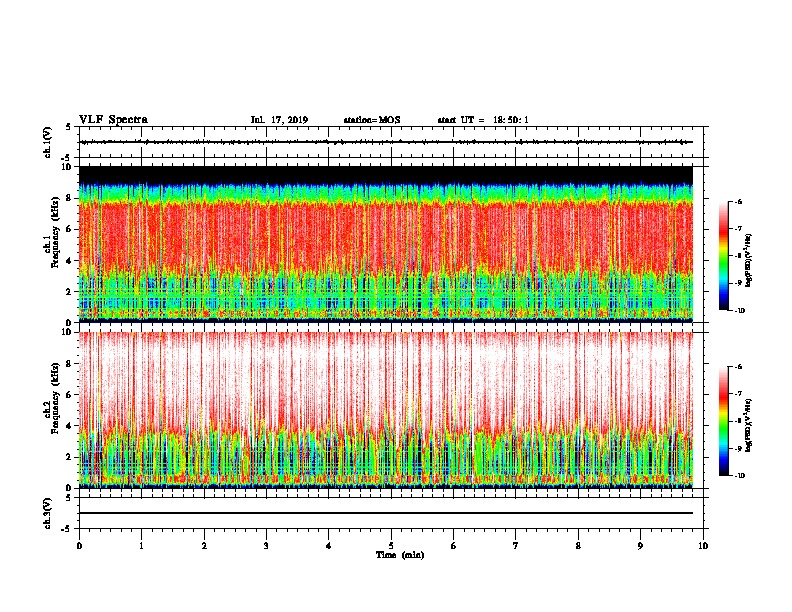Viewport: 792px width, 612px height.
Task: Click the ch.1 voltage waveform trace
Action: click(x=386, y=142)
